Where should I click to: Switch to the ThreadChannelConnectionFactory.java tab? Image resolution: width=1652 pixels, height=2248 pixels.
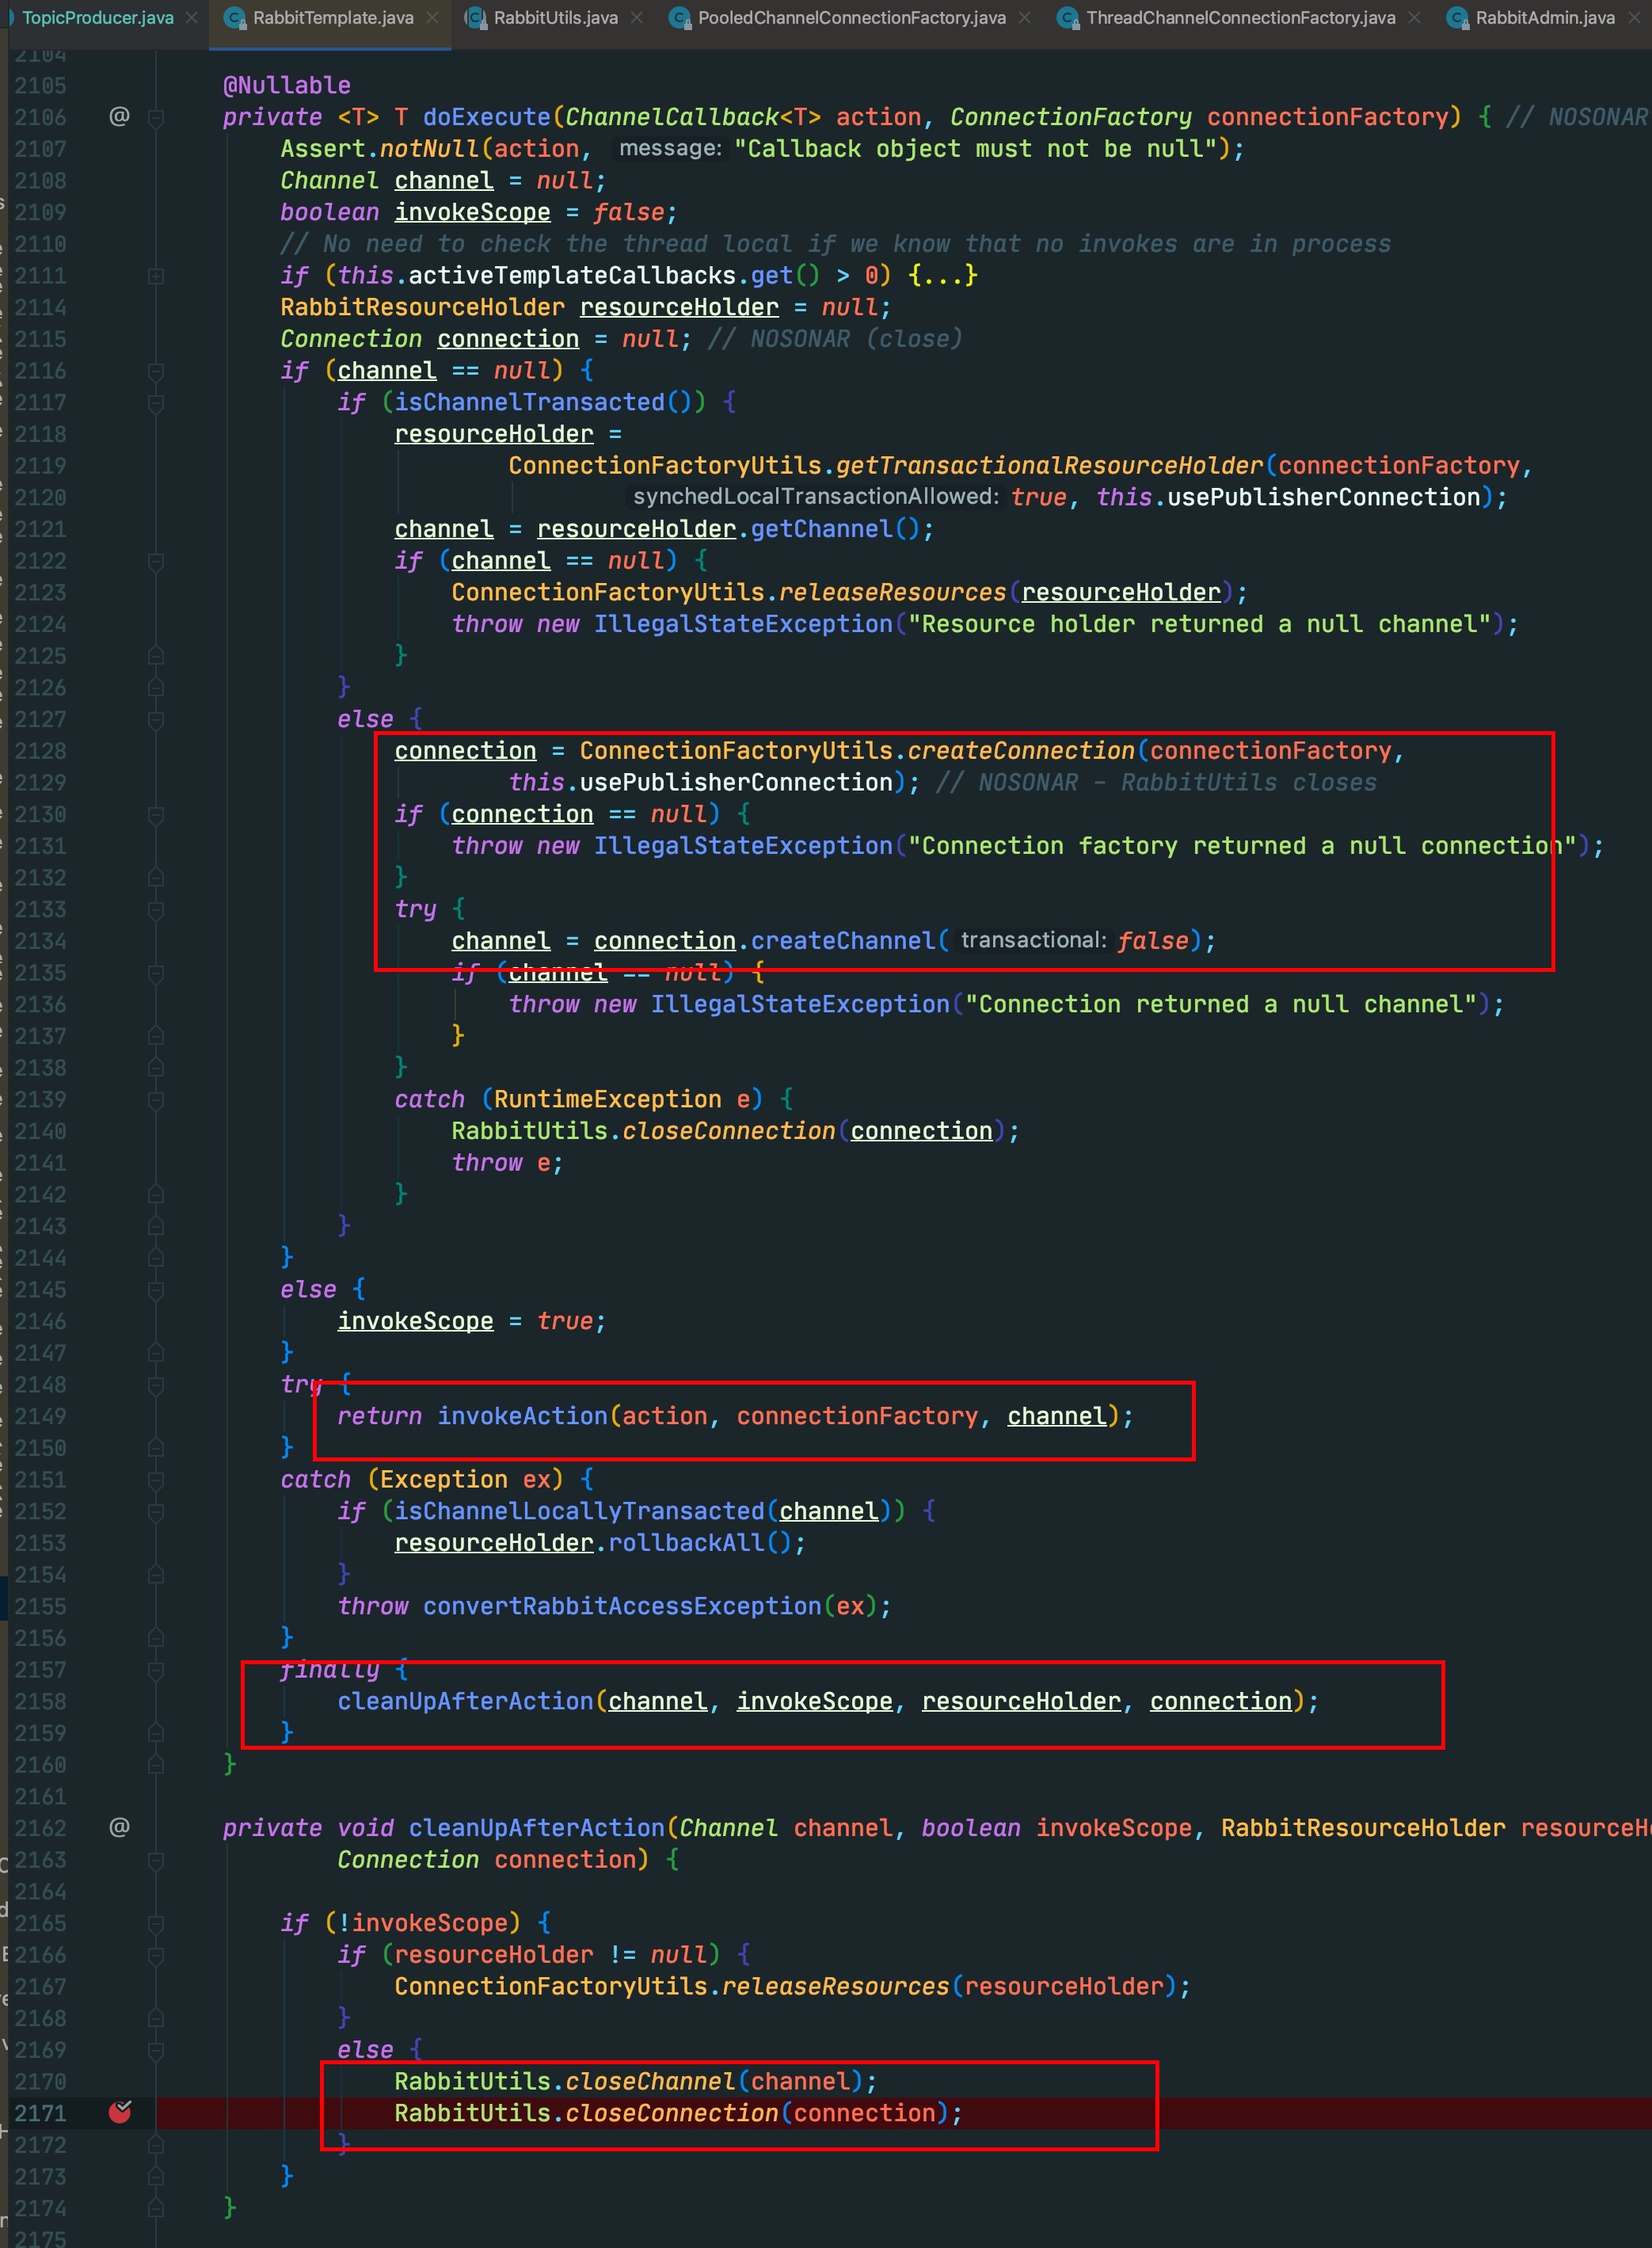pos(1240,18)
